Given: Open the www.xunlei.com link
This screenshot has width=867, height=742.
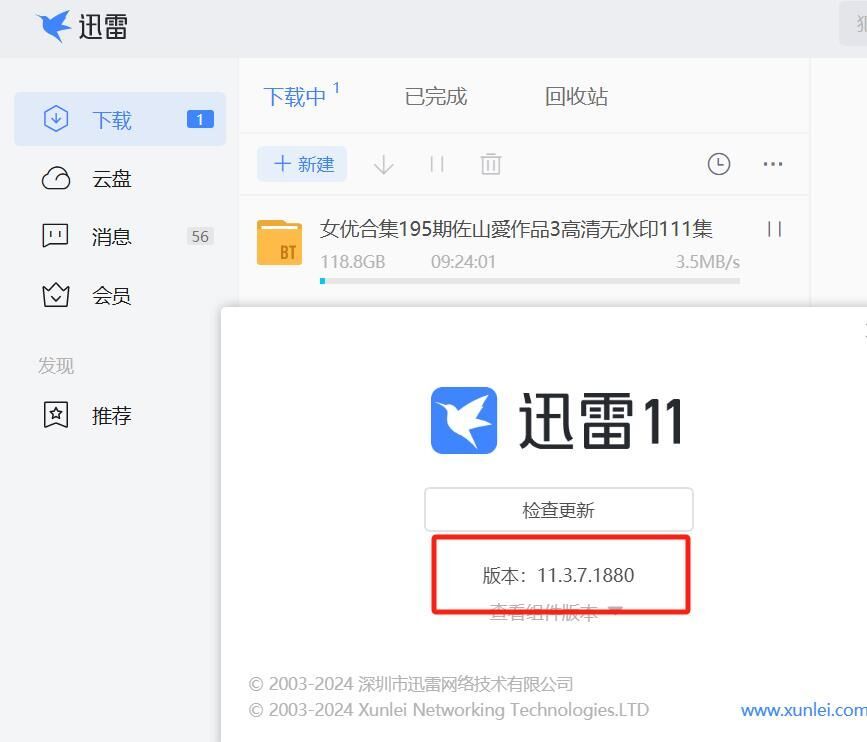Looking at the screenshot, I should click(802, 710).
